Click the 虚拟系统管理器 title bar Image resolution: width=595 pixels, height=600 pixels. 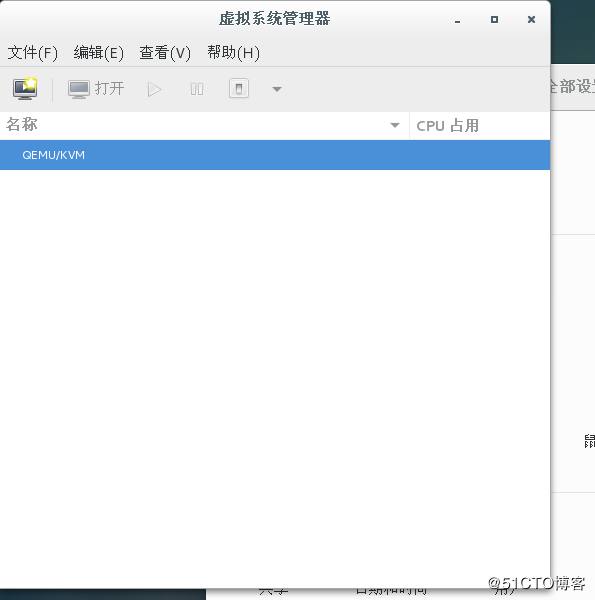274,18
